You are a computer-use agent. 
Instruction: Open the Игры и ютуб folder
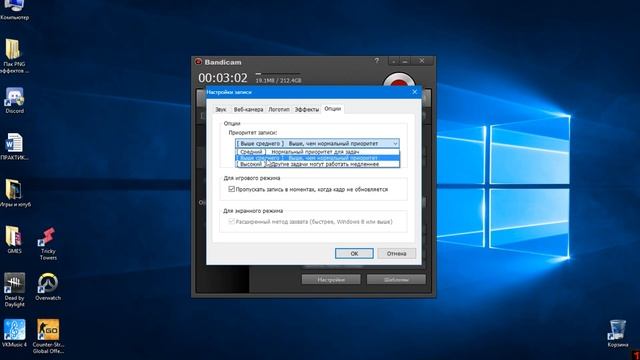14,193
